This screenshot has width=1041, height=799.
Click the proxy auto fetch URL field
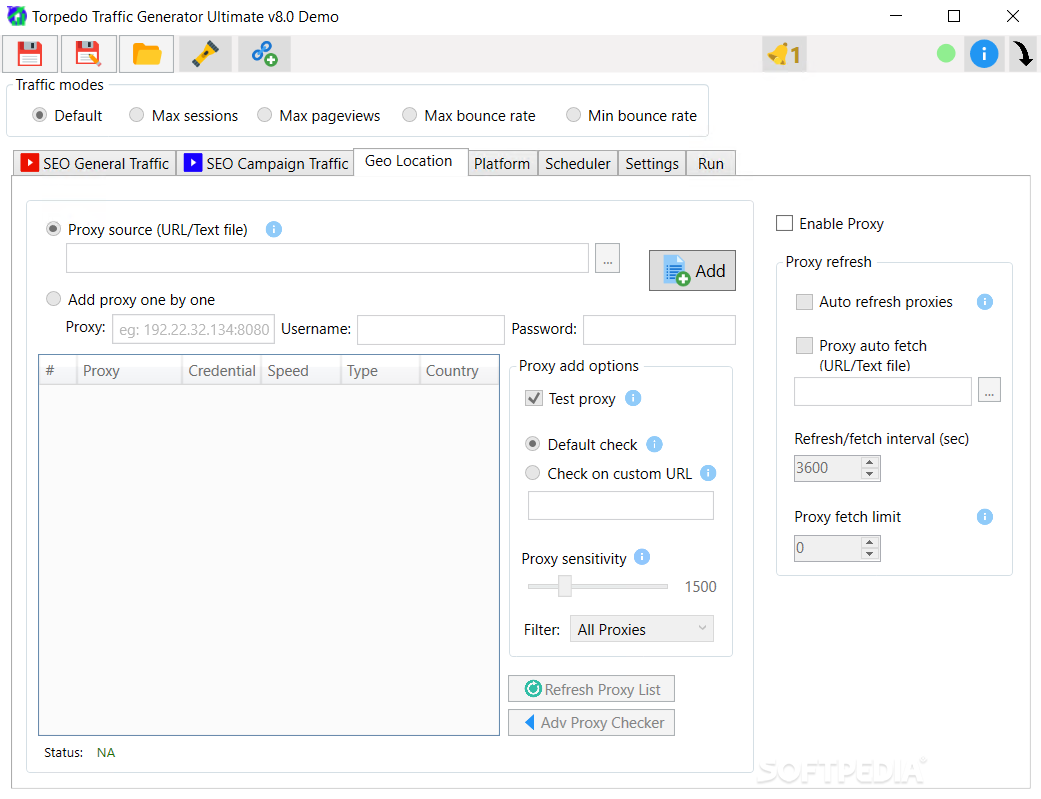pos(883,391)
